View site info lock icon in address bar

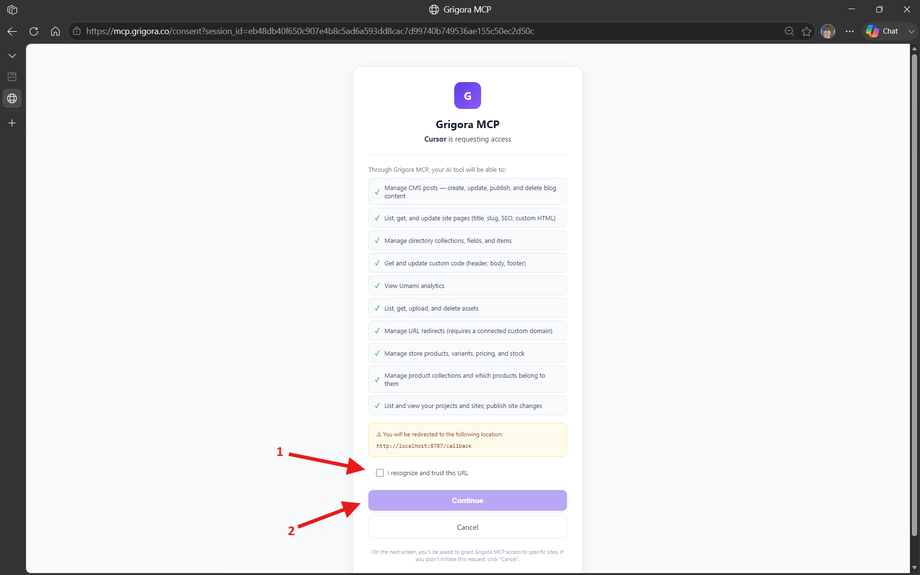tap(77, 31)
